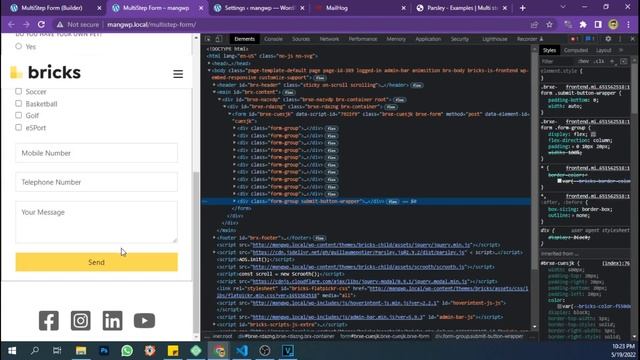Open the hamburger menu beside bricks logo
The image size is (640, 360).
(178, 74)
